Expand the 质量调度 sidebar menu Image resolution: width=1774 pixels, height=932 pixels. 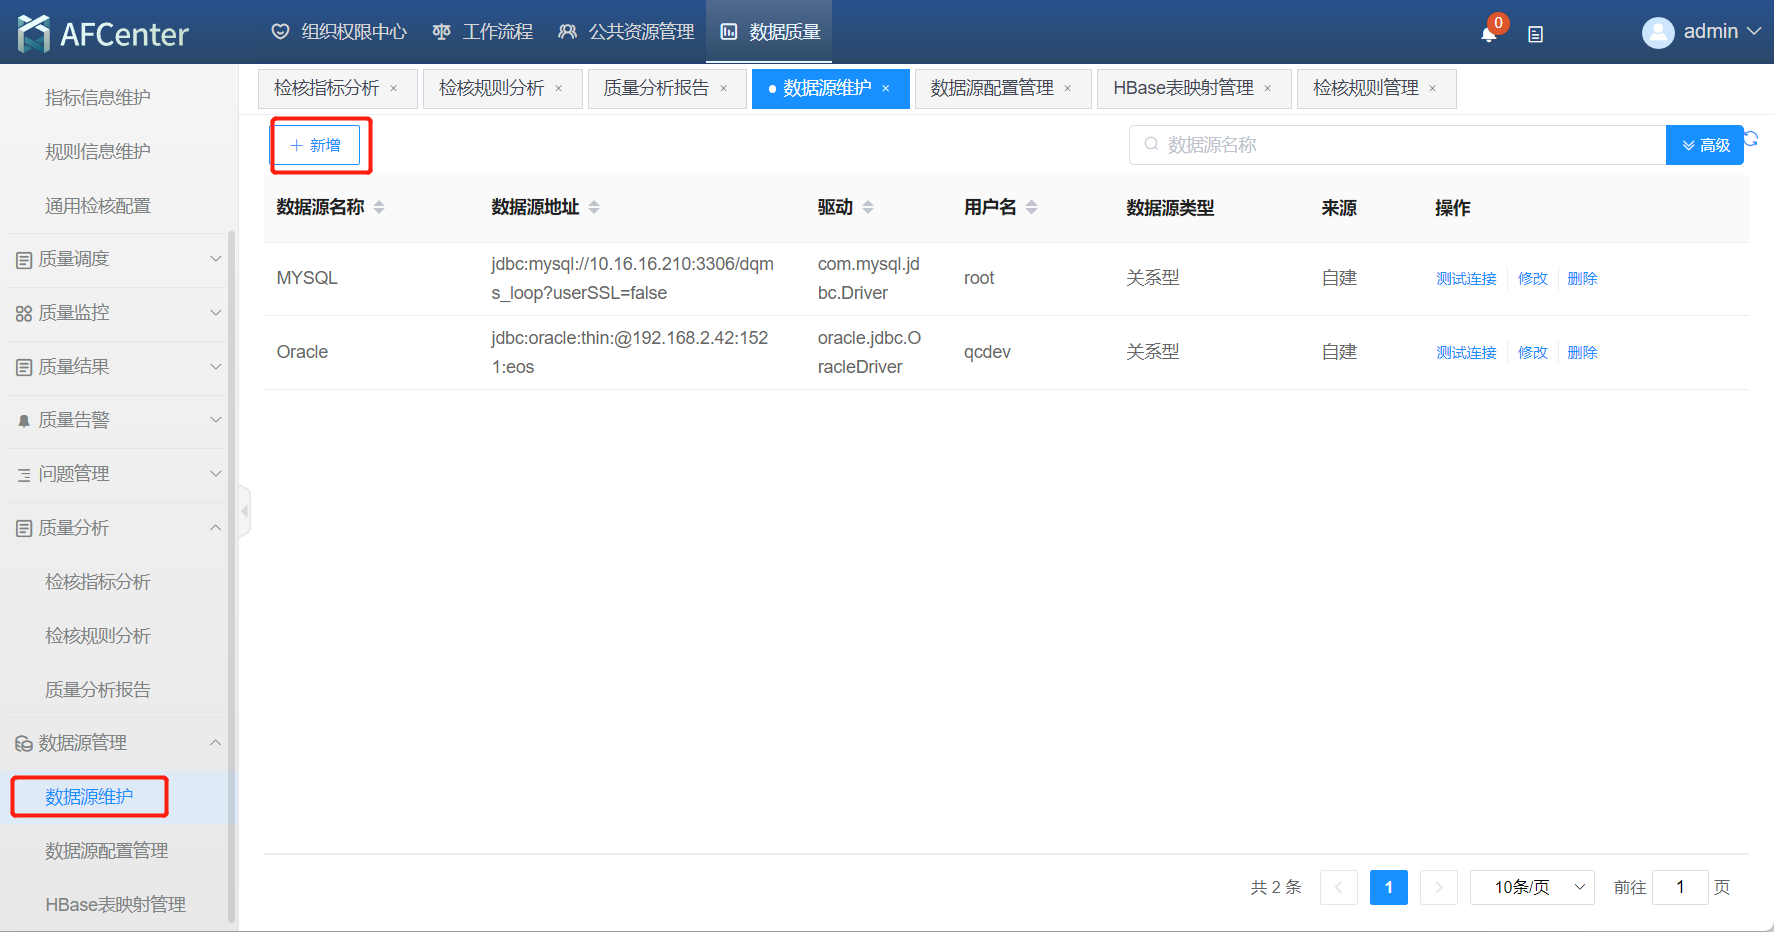pos(115,259)
